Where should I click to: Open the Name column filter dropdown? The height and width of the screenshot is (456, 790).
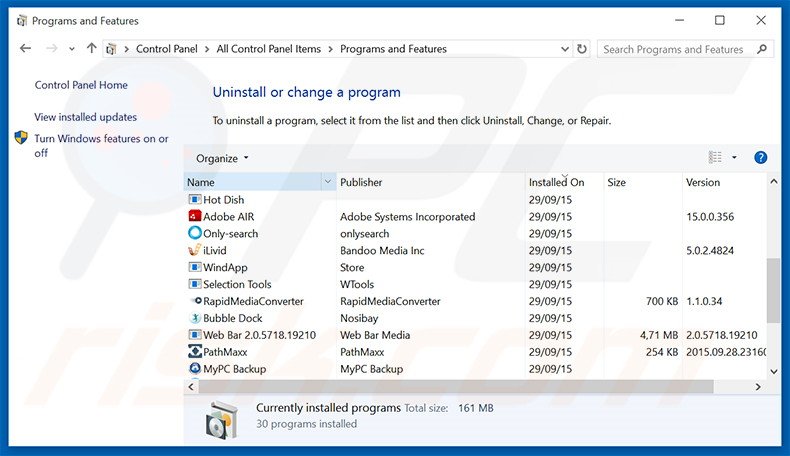(328, 182)
